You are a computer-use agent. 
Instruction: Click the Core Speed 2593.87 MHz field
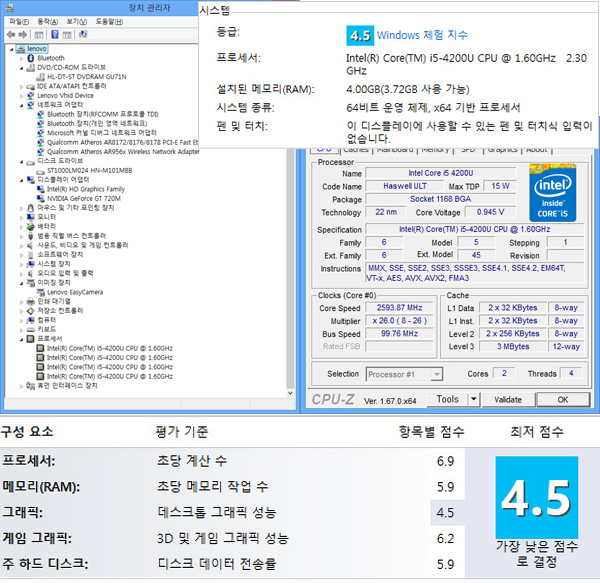click(399, 308)
